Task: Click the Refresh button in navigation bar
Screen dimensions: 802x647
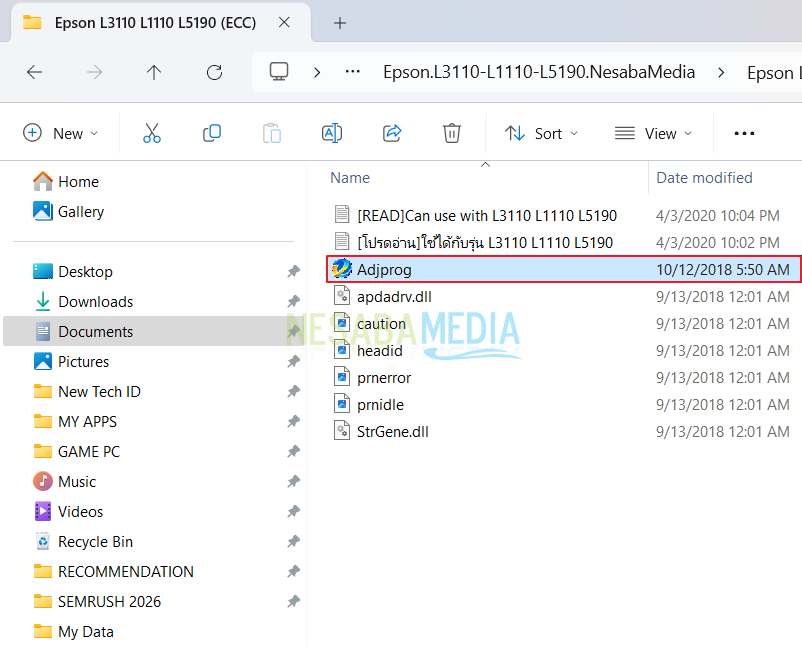Action: (x=214, y=72)
